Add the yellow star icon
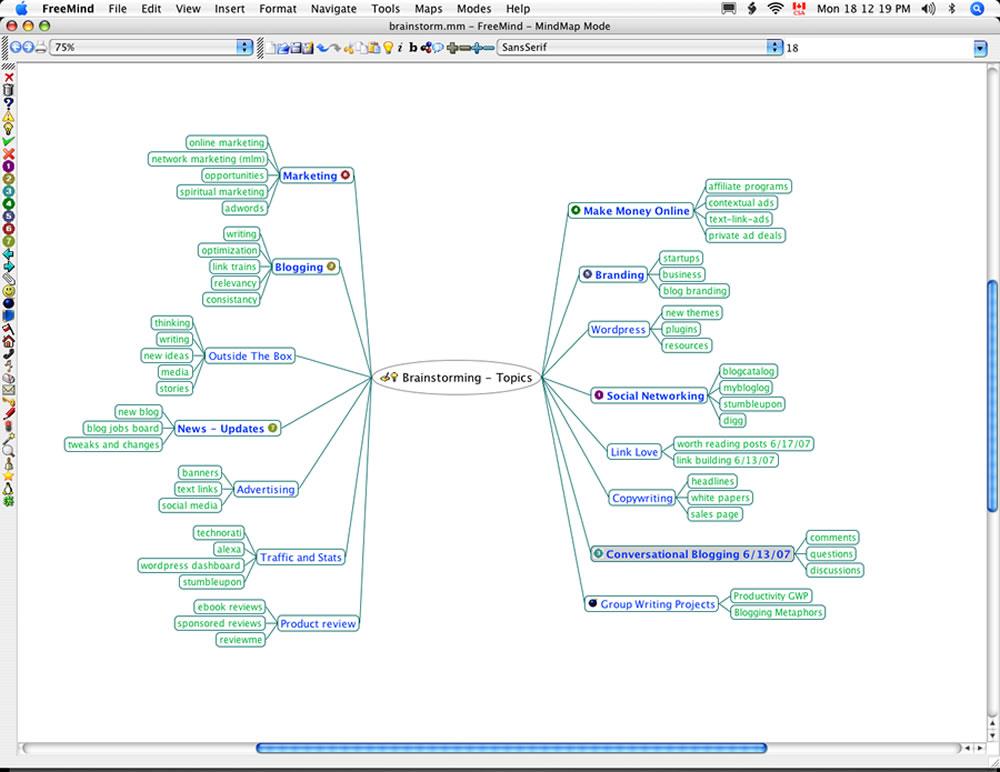This screenshot has height=772, width=1000. (x=8, y=476)
